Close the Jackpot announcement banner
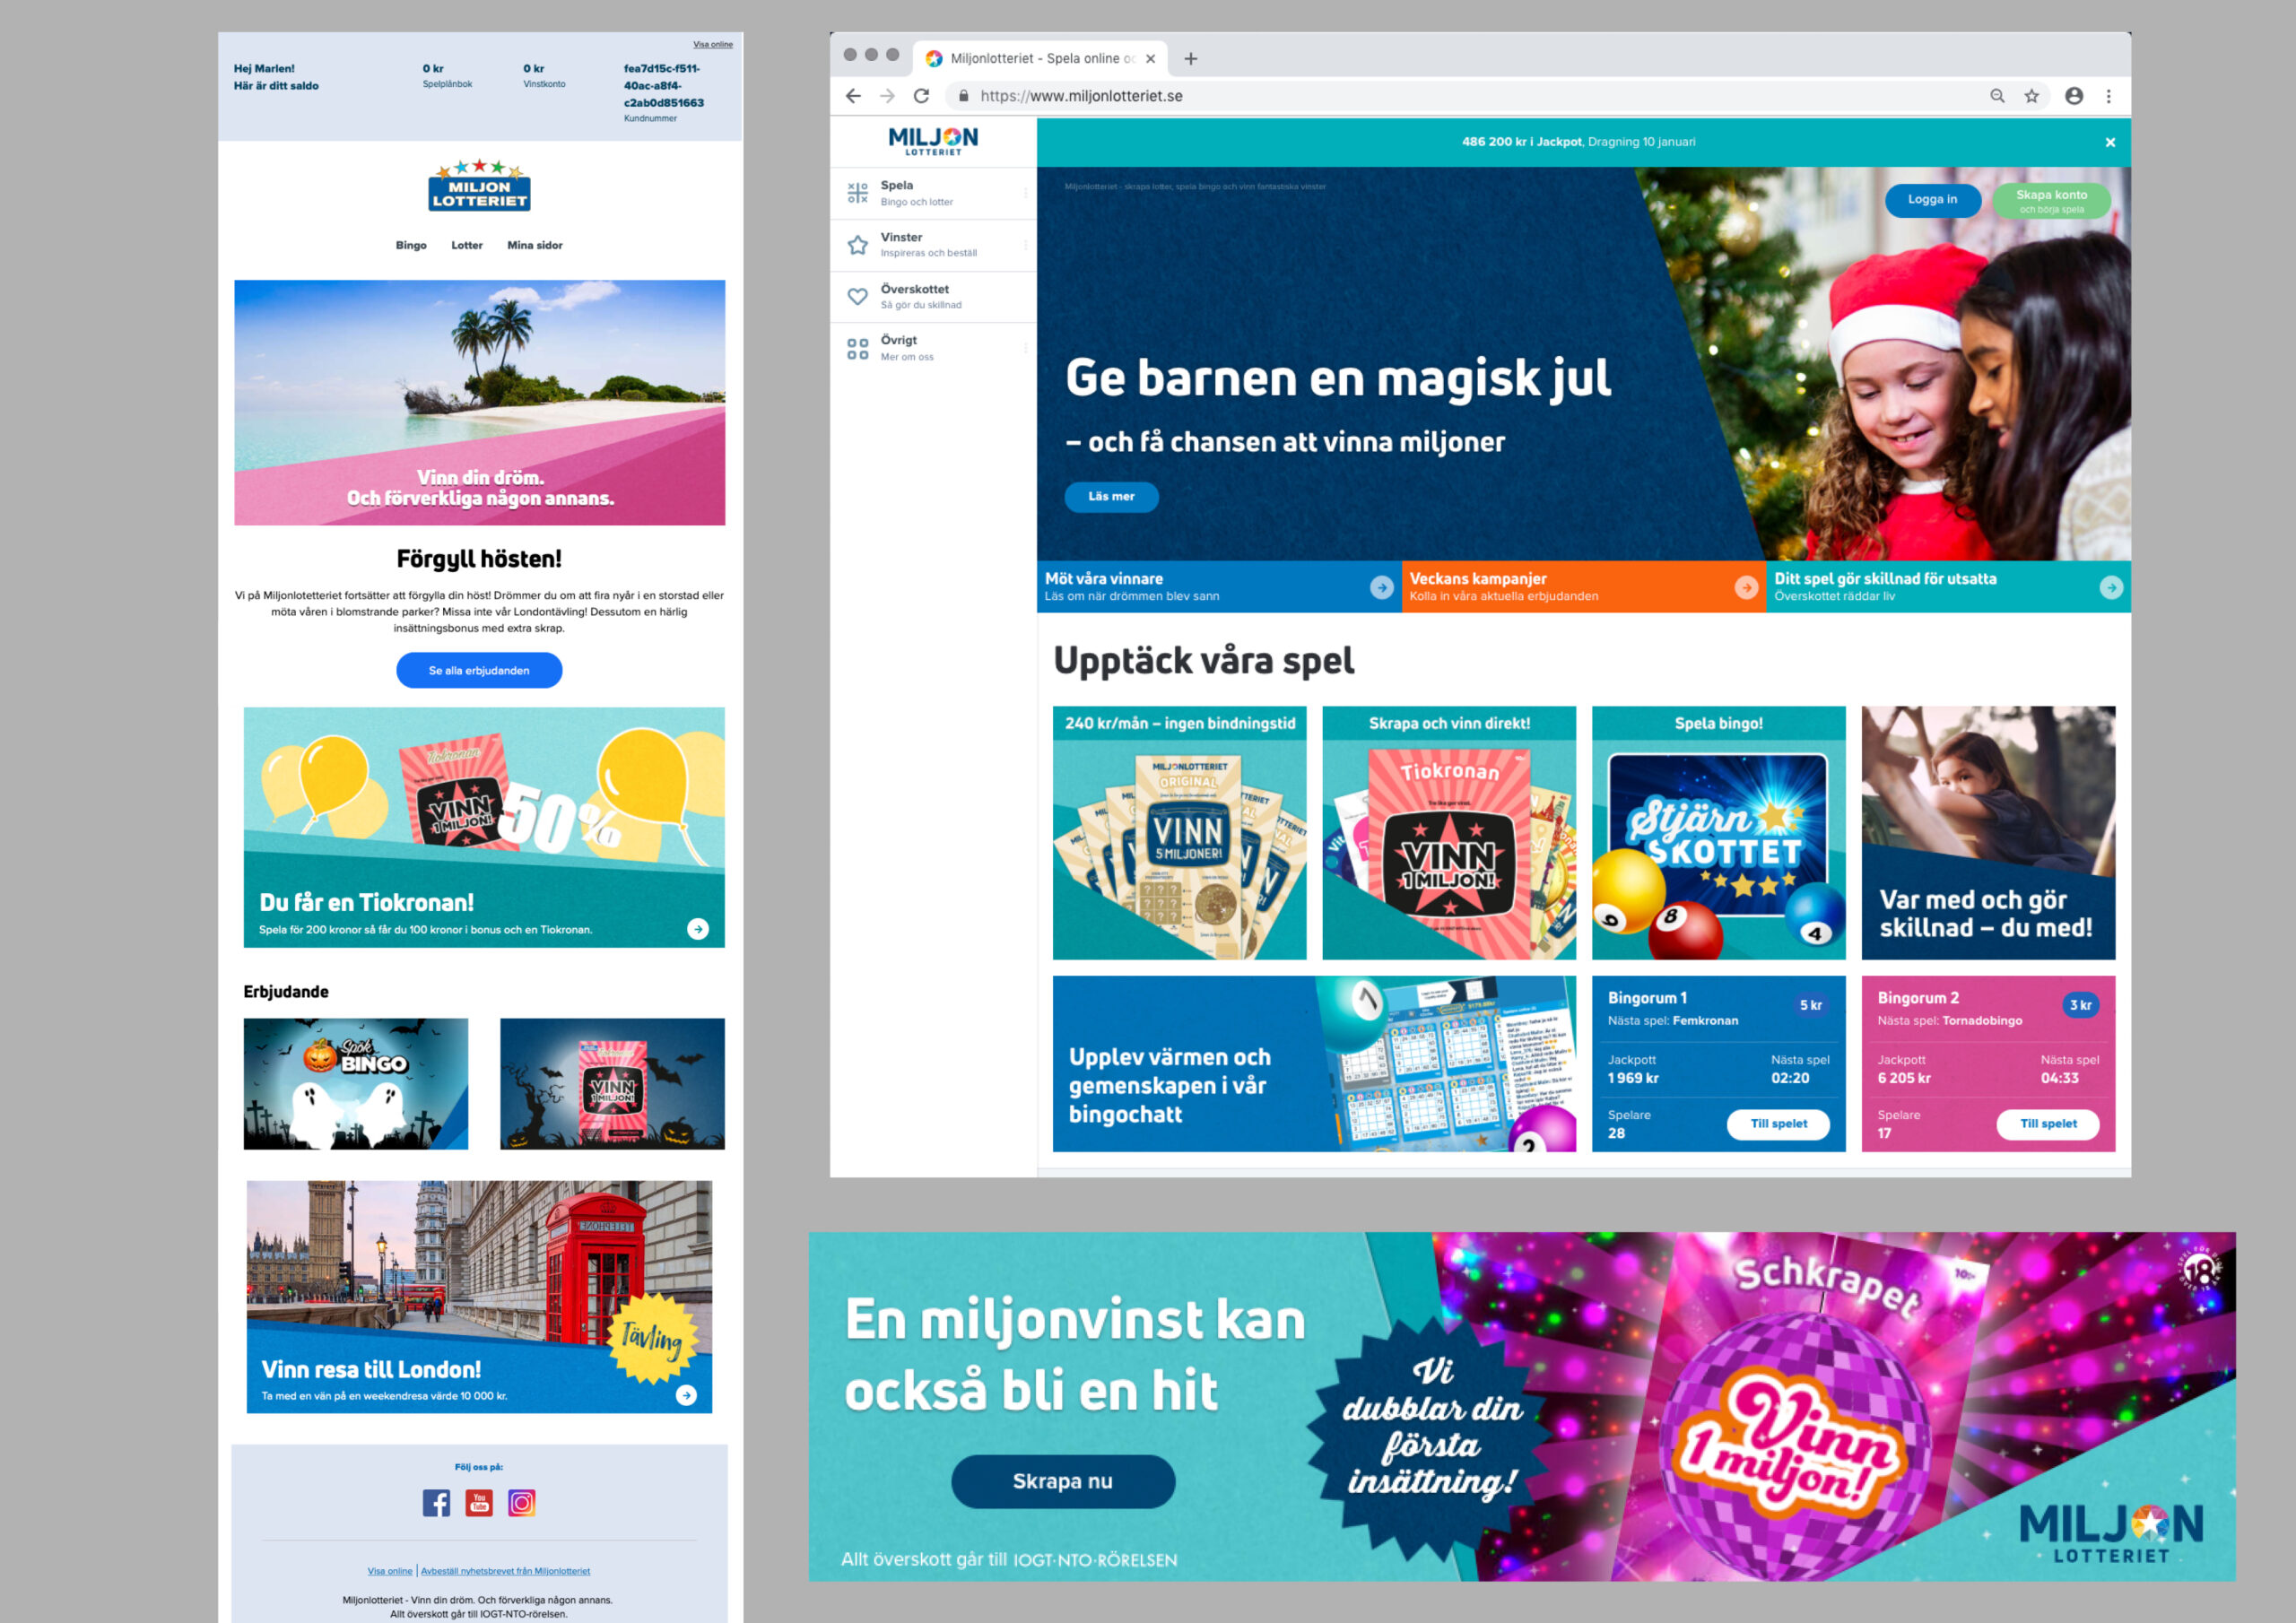Image resolution: width=2296 pixels, height=1623 pixels. [x=2110, y=142]
